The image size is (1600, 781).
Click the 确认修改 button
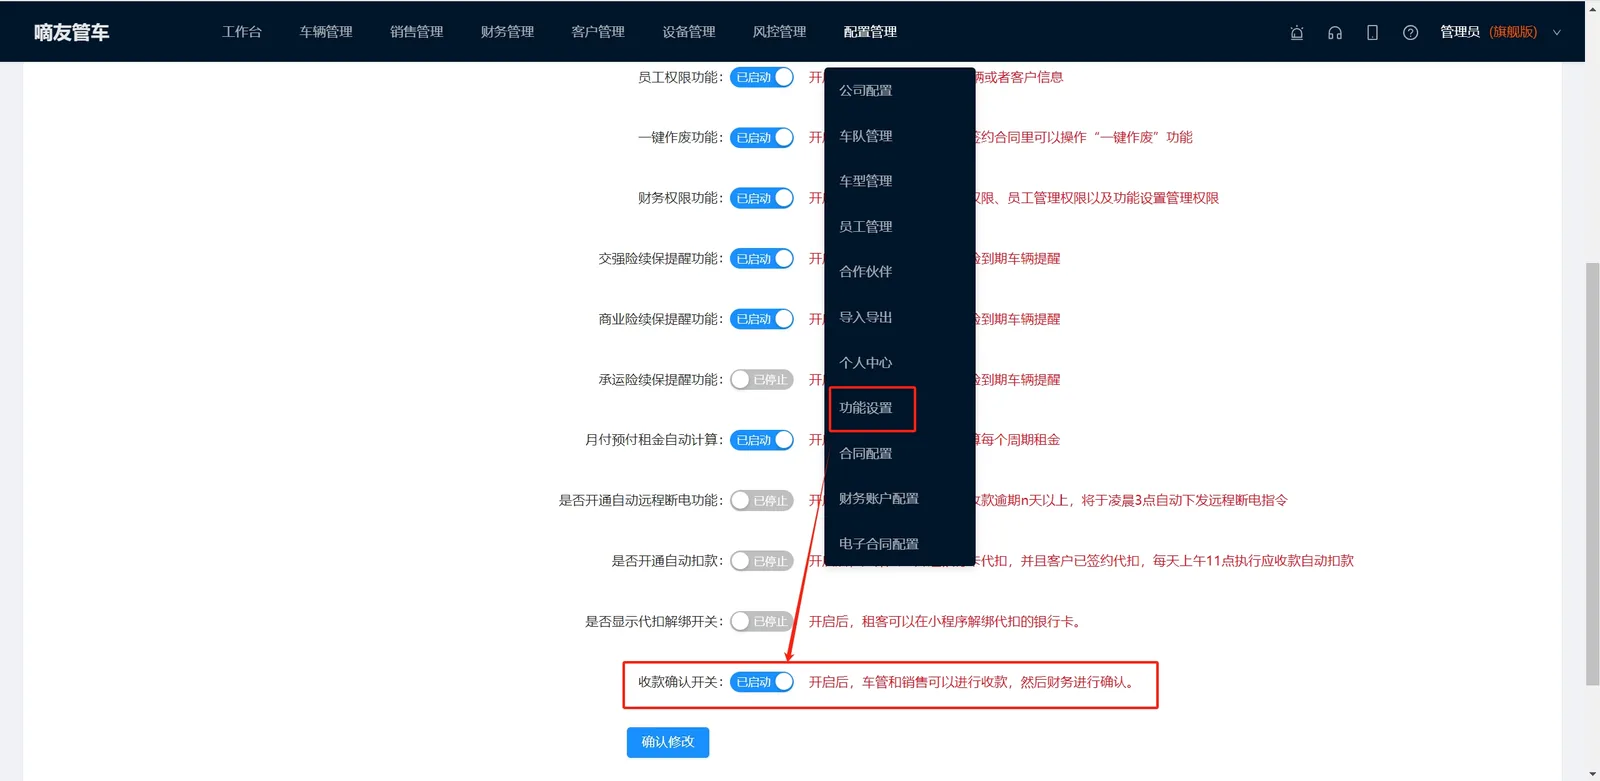pyautogui.click(x=668, y=742)
